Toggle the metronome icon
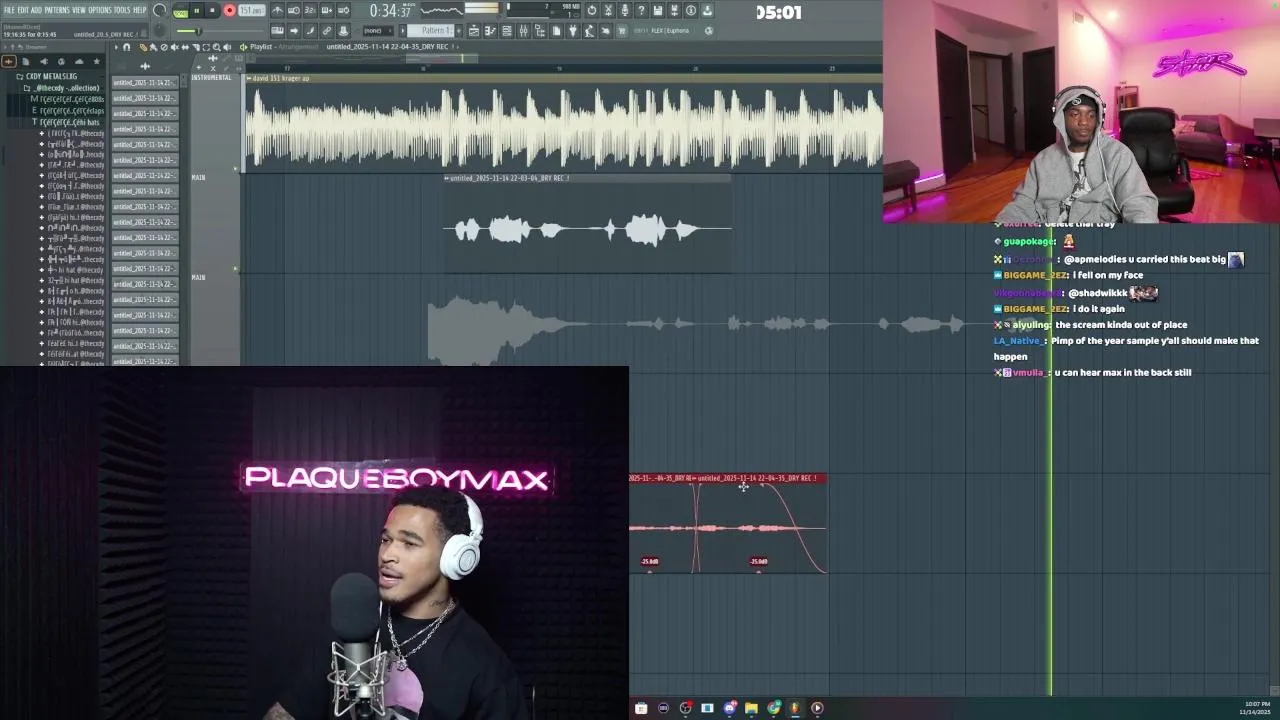The width and height of the screenshot is (1280, 720). coord(277,10)
